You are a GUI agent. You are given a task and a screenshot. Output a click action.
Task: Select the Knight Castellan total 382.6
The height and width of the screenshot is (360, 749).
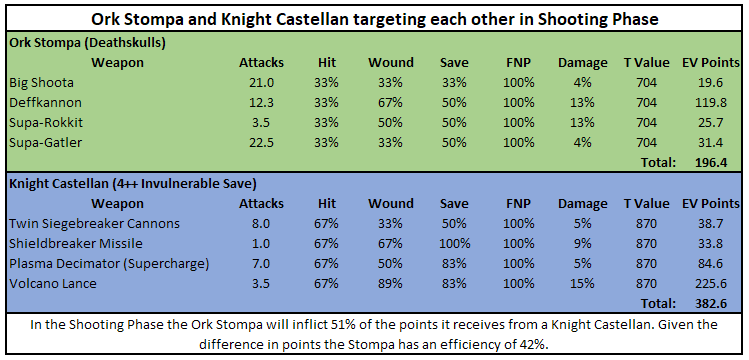coord(711,304)
